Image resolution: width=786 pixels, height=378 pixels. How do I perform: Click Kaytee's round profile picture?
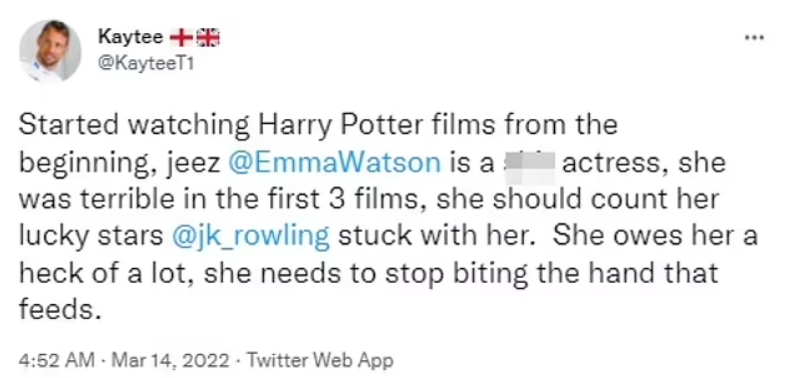[x=50, y=51]
